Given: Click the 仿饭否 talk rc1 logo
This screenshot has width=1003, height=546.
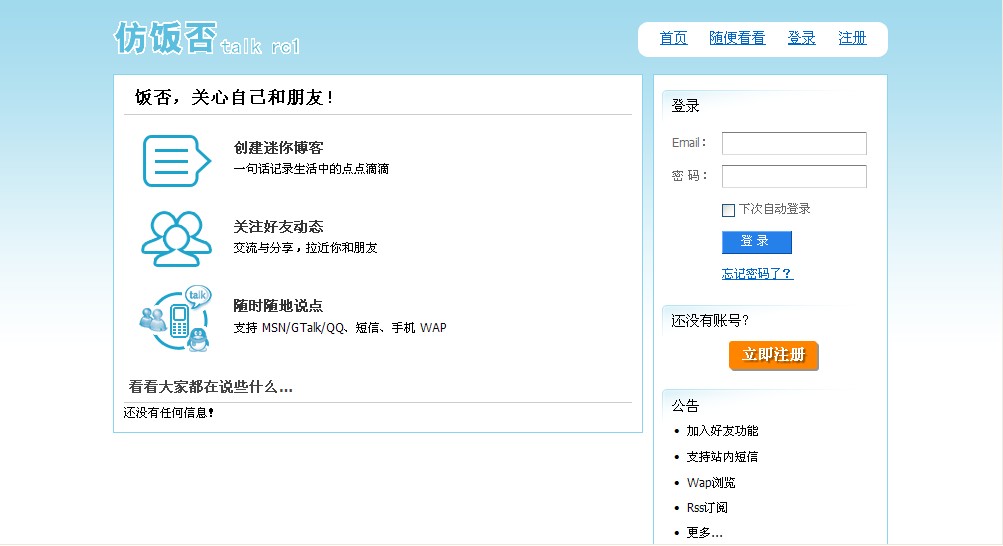Looking at the screenshot, I should [207, 38].
